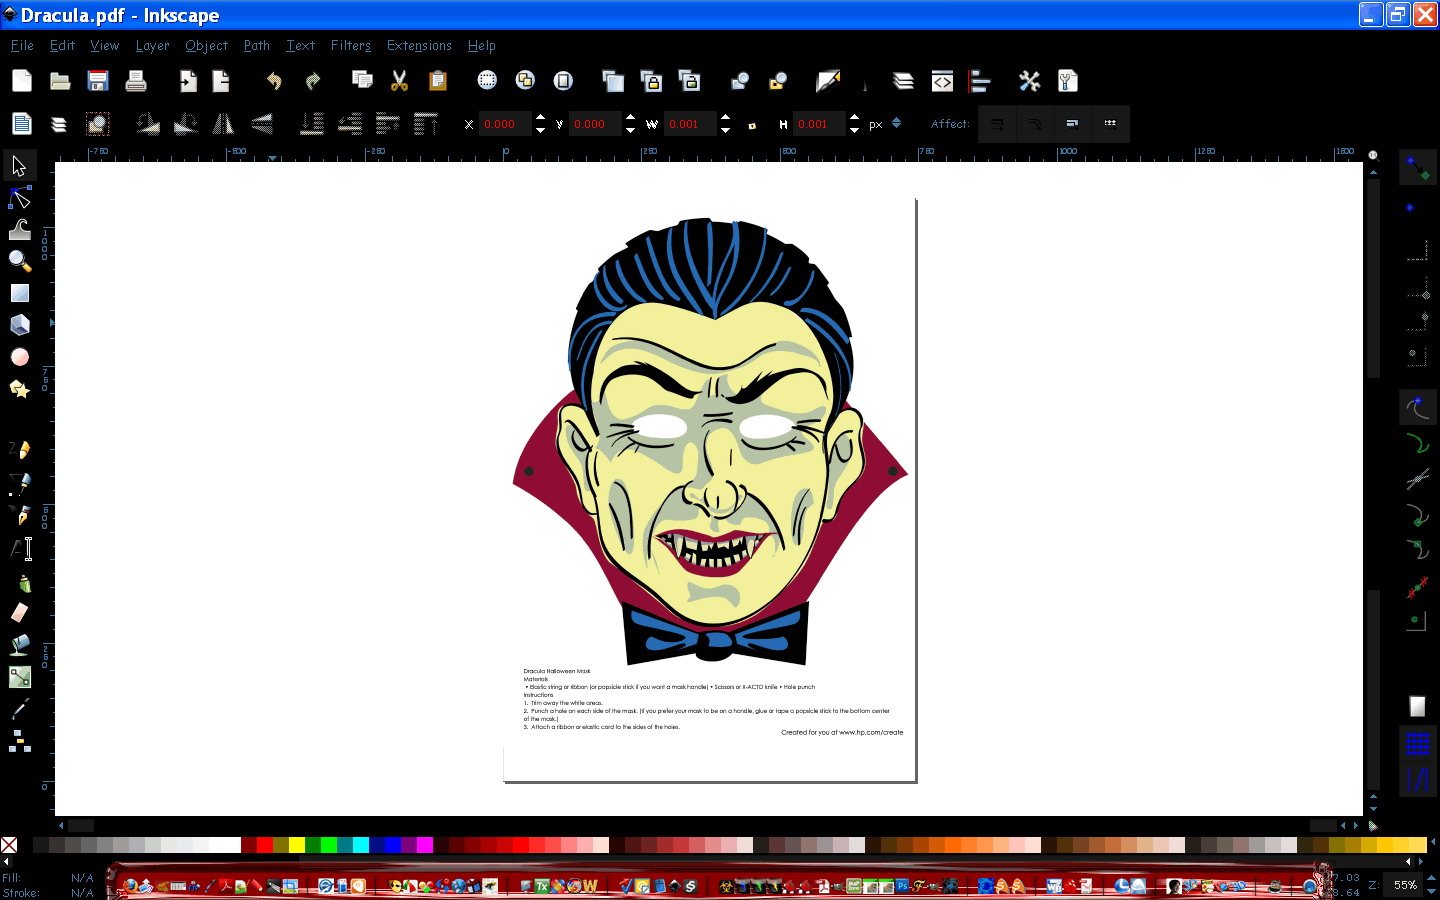Undo the last action

click(x=274, y=81)
